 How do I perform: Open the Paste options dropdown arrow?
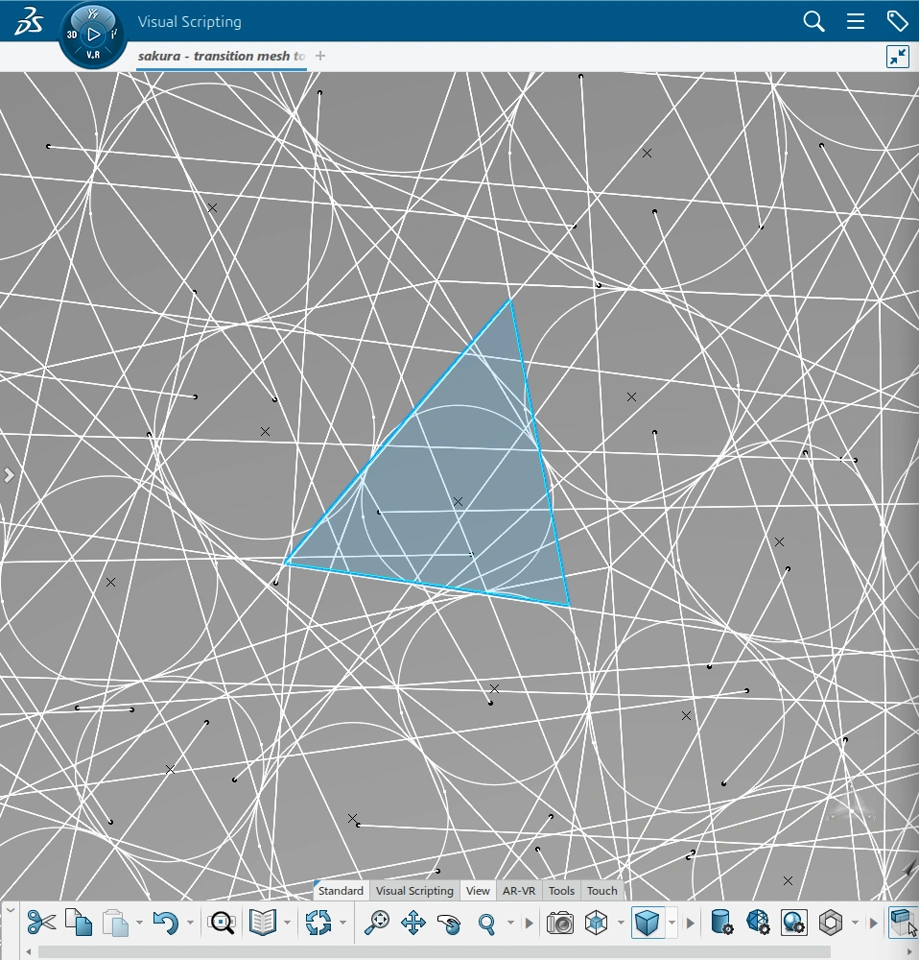point(140,923)
